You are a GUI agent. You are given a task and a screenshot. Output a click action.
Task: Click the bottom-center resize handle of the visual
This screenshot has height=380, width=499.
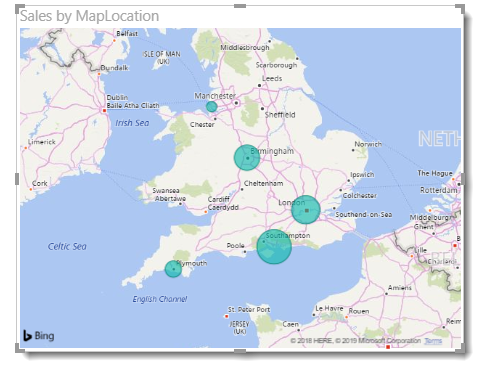click(x=240, y=351)
